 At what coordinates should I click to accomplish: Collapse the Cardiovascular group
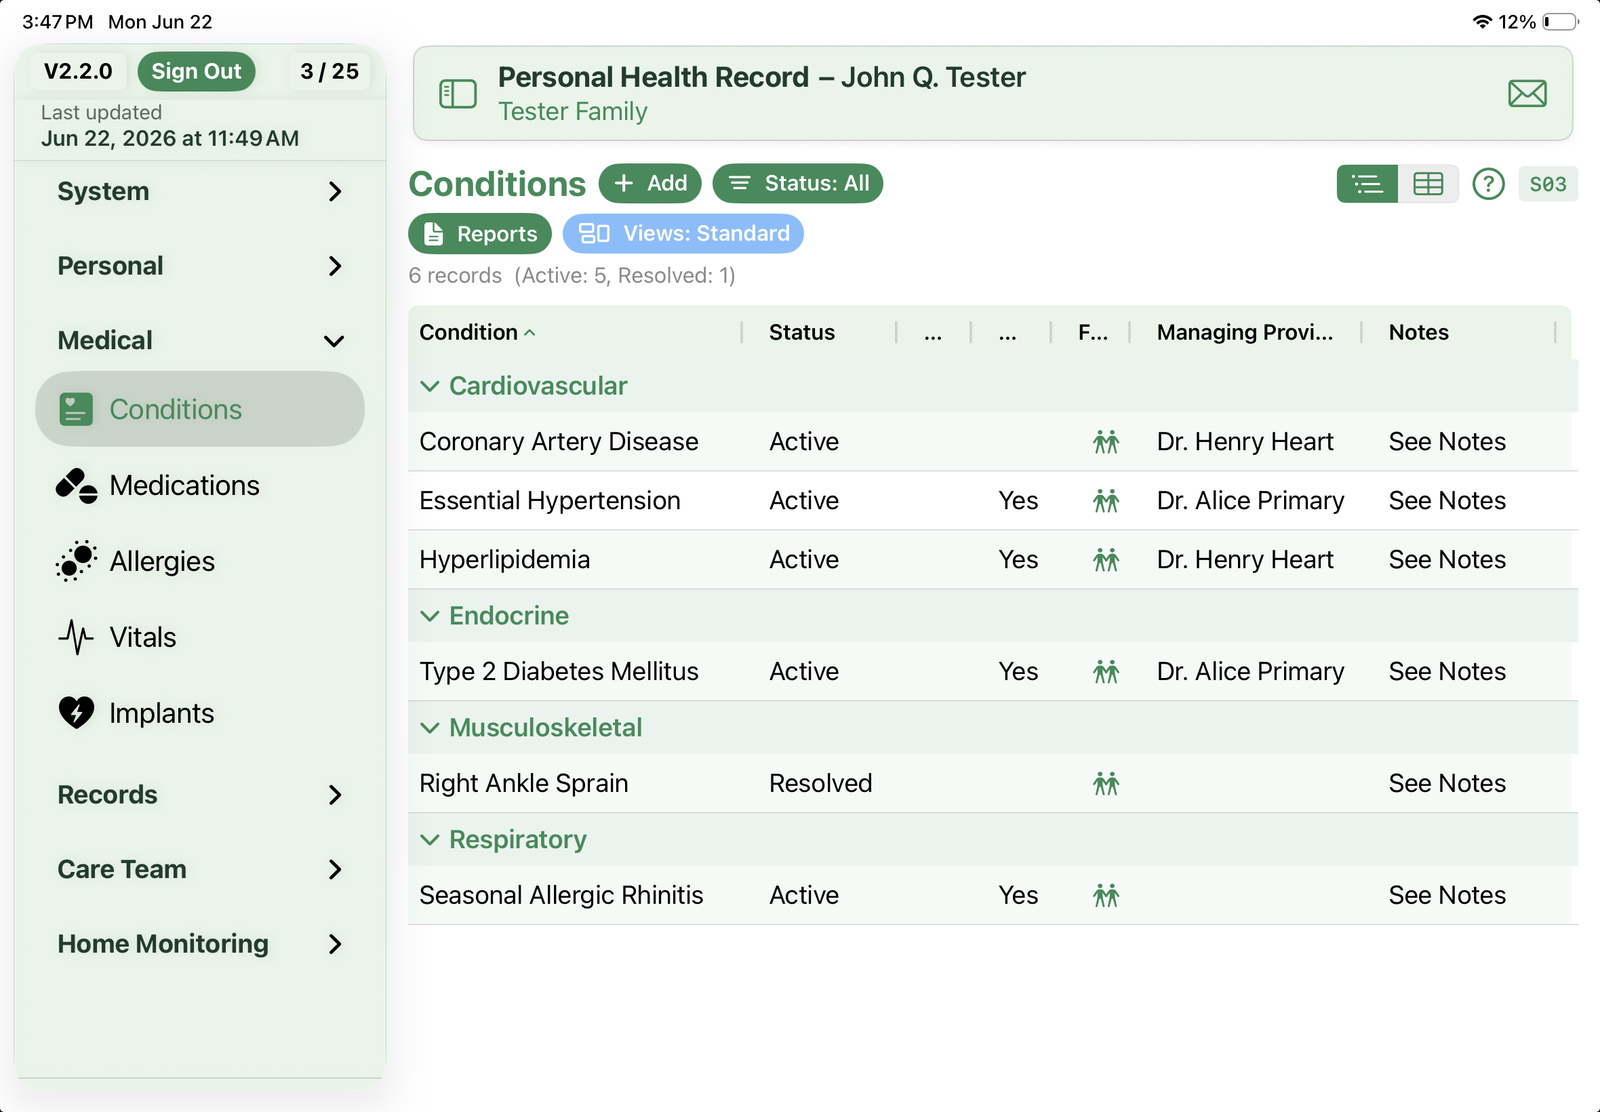tap(430, 386)
